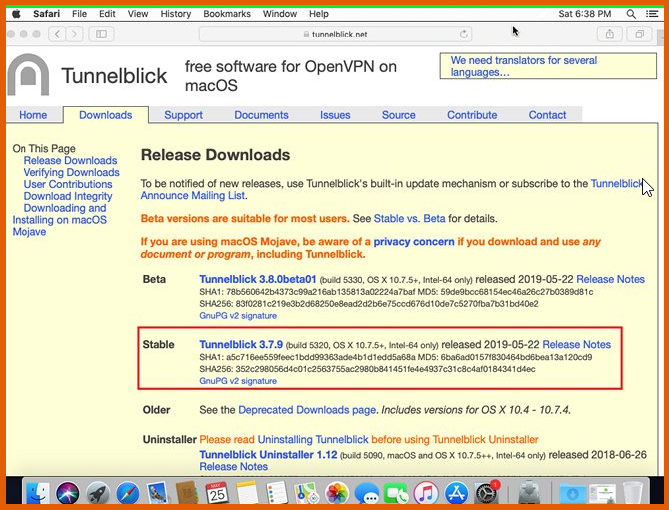Show all tabs overview button
The height and width of the screenshot is (510, 669).
tap(639, 34)
